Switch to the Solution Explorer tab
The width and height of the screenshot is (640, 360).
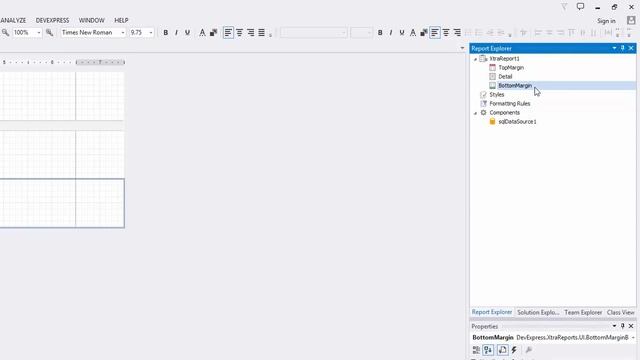point(538,312)
